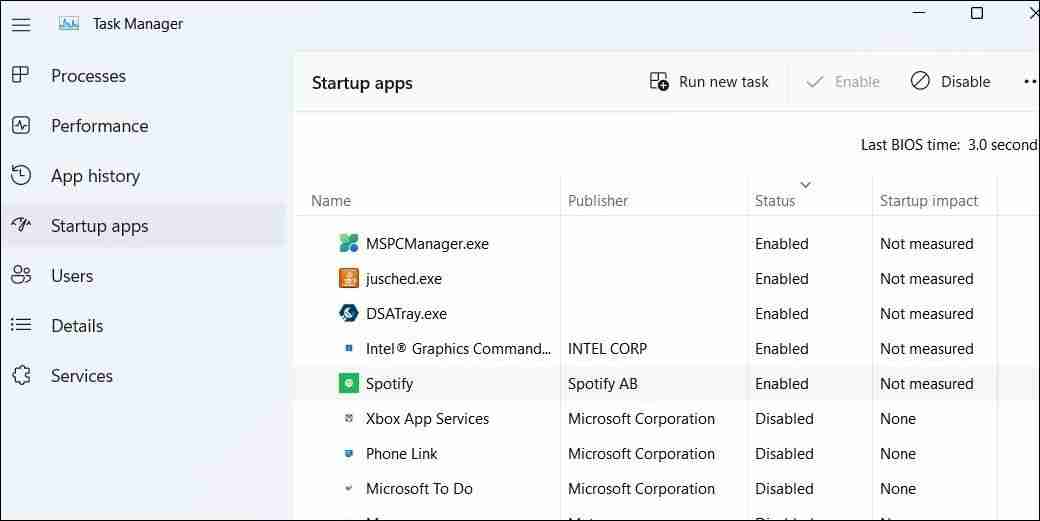Click the Startup apps page heading
1040x521 pixels.
pos(362,84)
